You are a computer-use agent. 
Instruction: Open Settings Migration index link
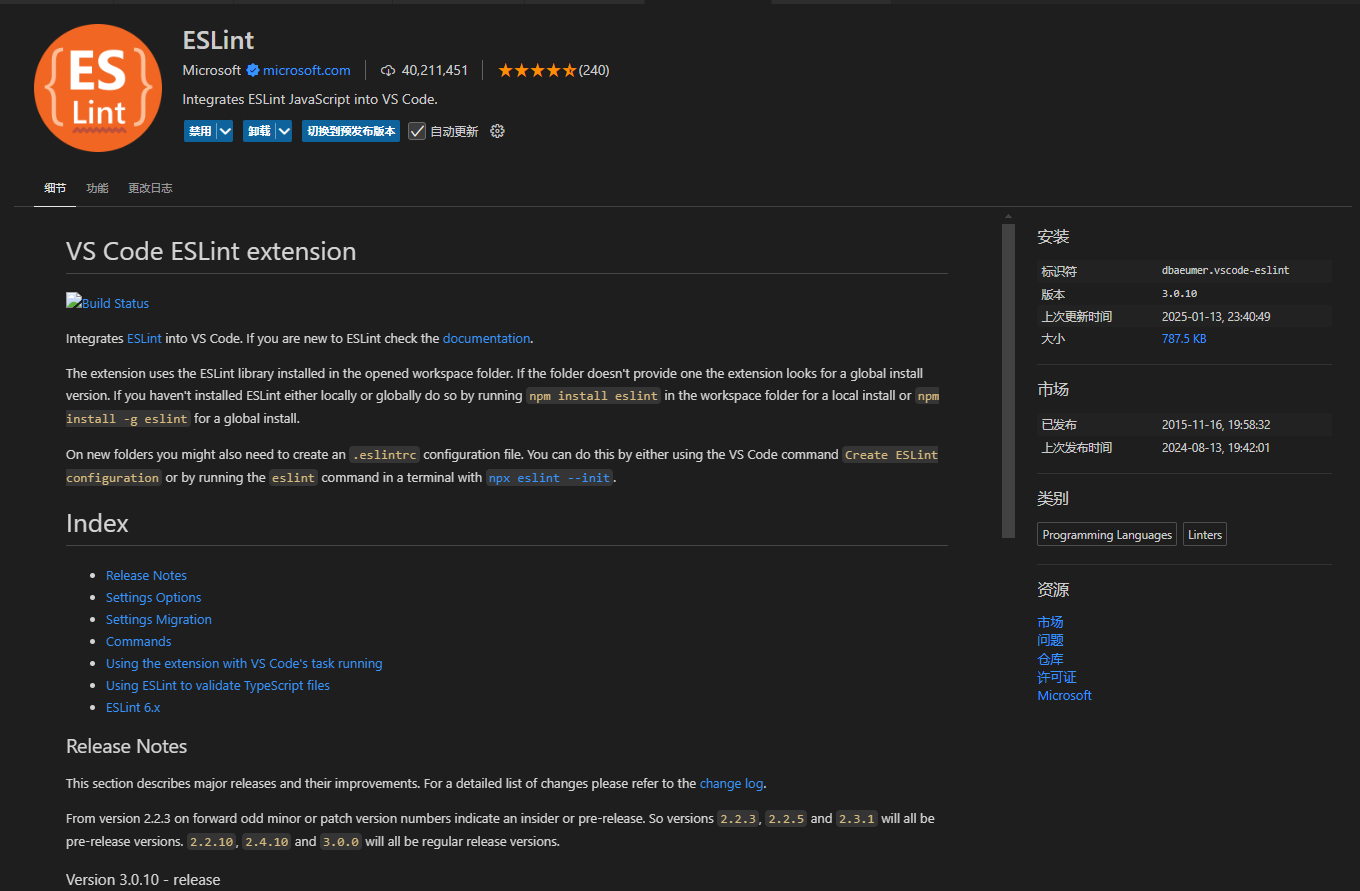(x=159, y=619)
